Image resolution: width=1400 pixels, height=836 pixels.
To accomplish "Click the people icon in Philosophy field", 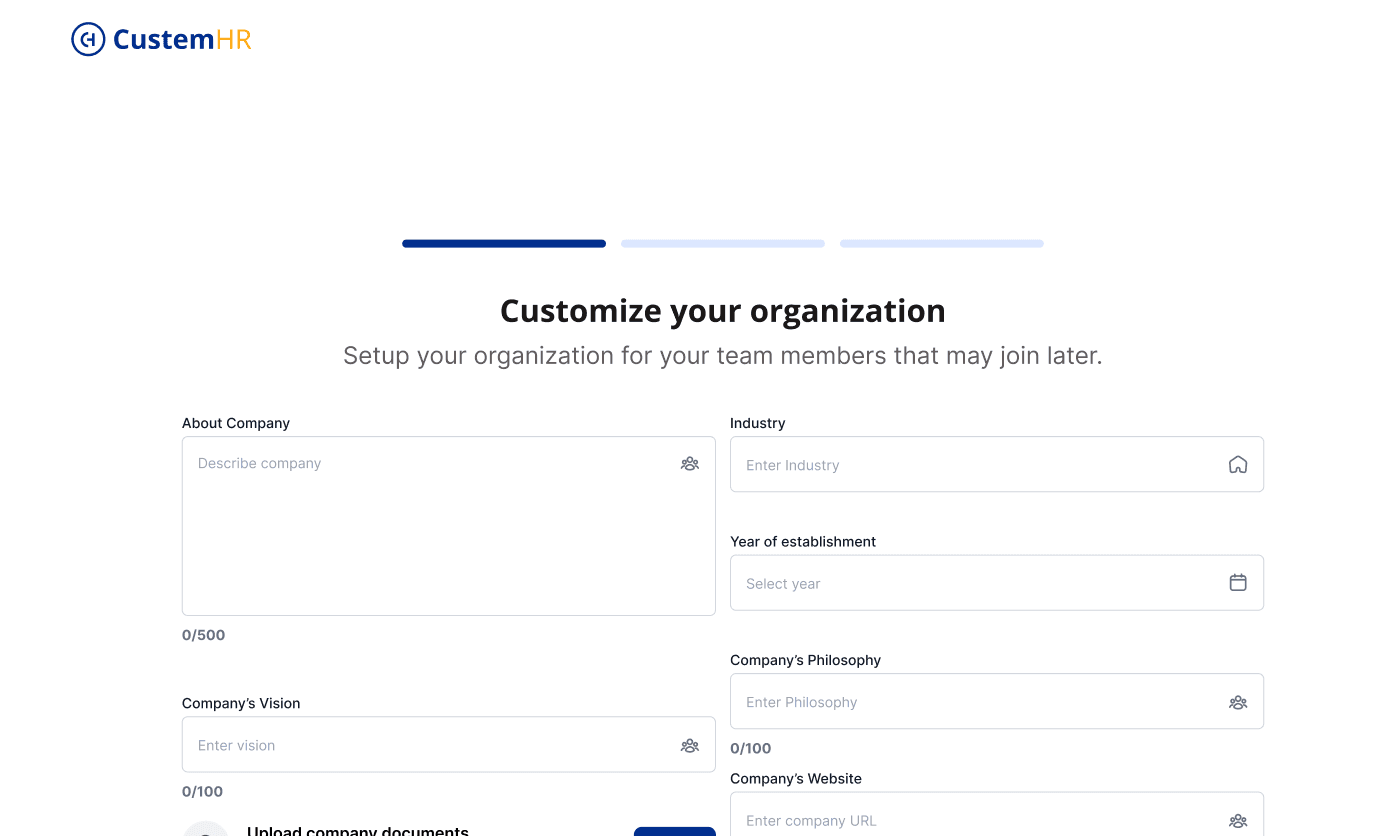I will [1238, 702].
